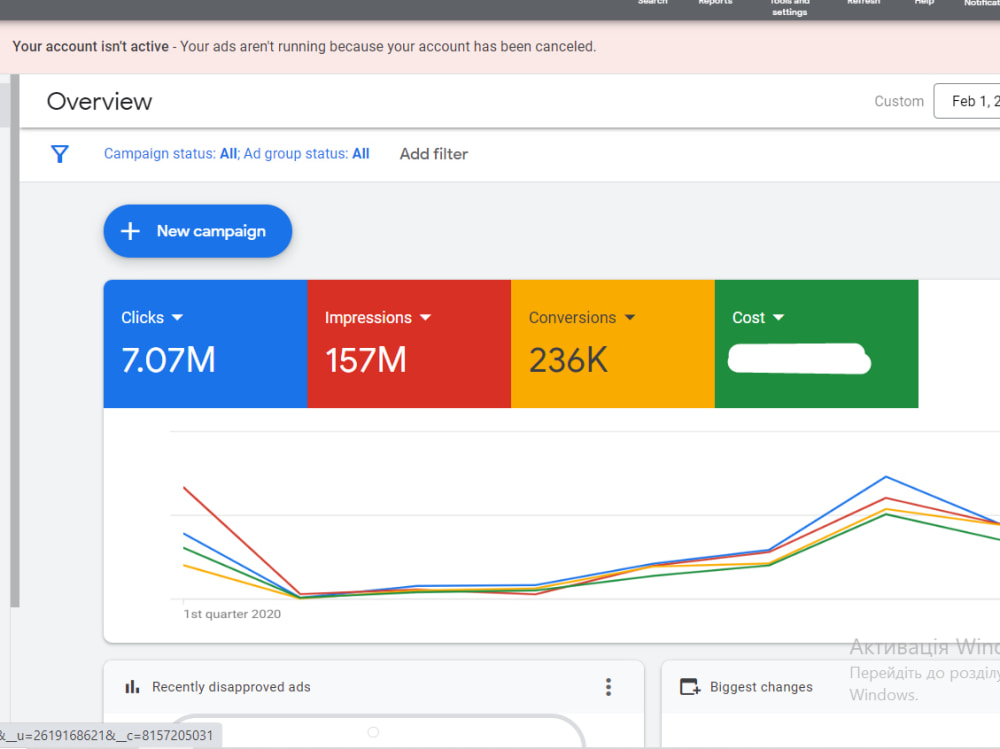1000x749 pixels.
Task: Open the Cost metric dropdown arrow
Action: [778, 317]
